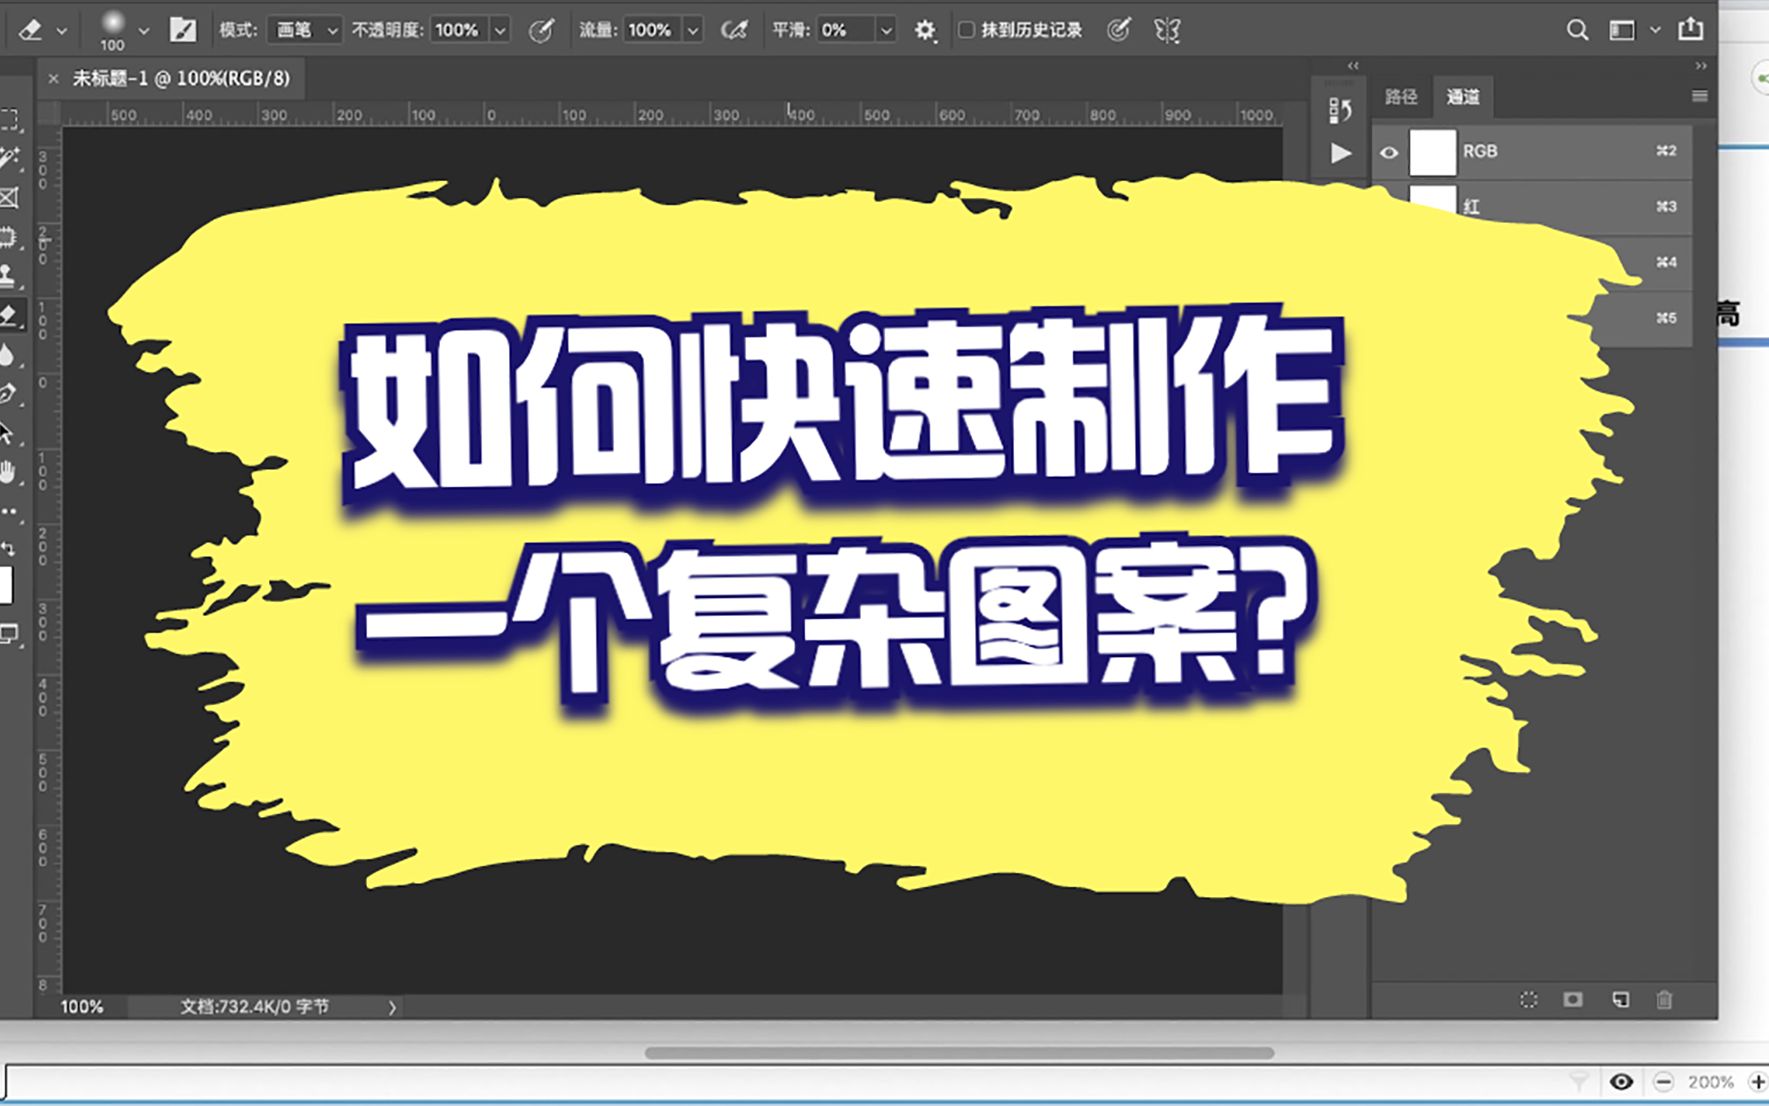This screenshot has height=1106, width=1769.
Task: Click the delete channel trash icon
Action: click(1664, 1000)
